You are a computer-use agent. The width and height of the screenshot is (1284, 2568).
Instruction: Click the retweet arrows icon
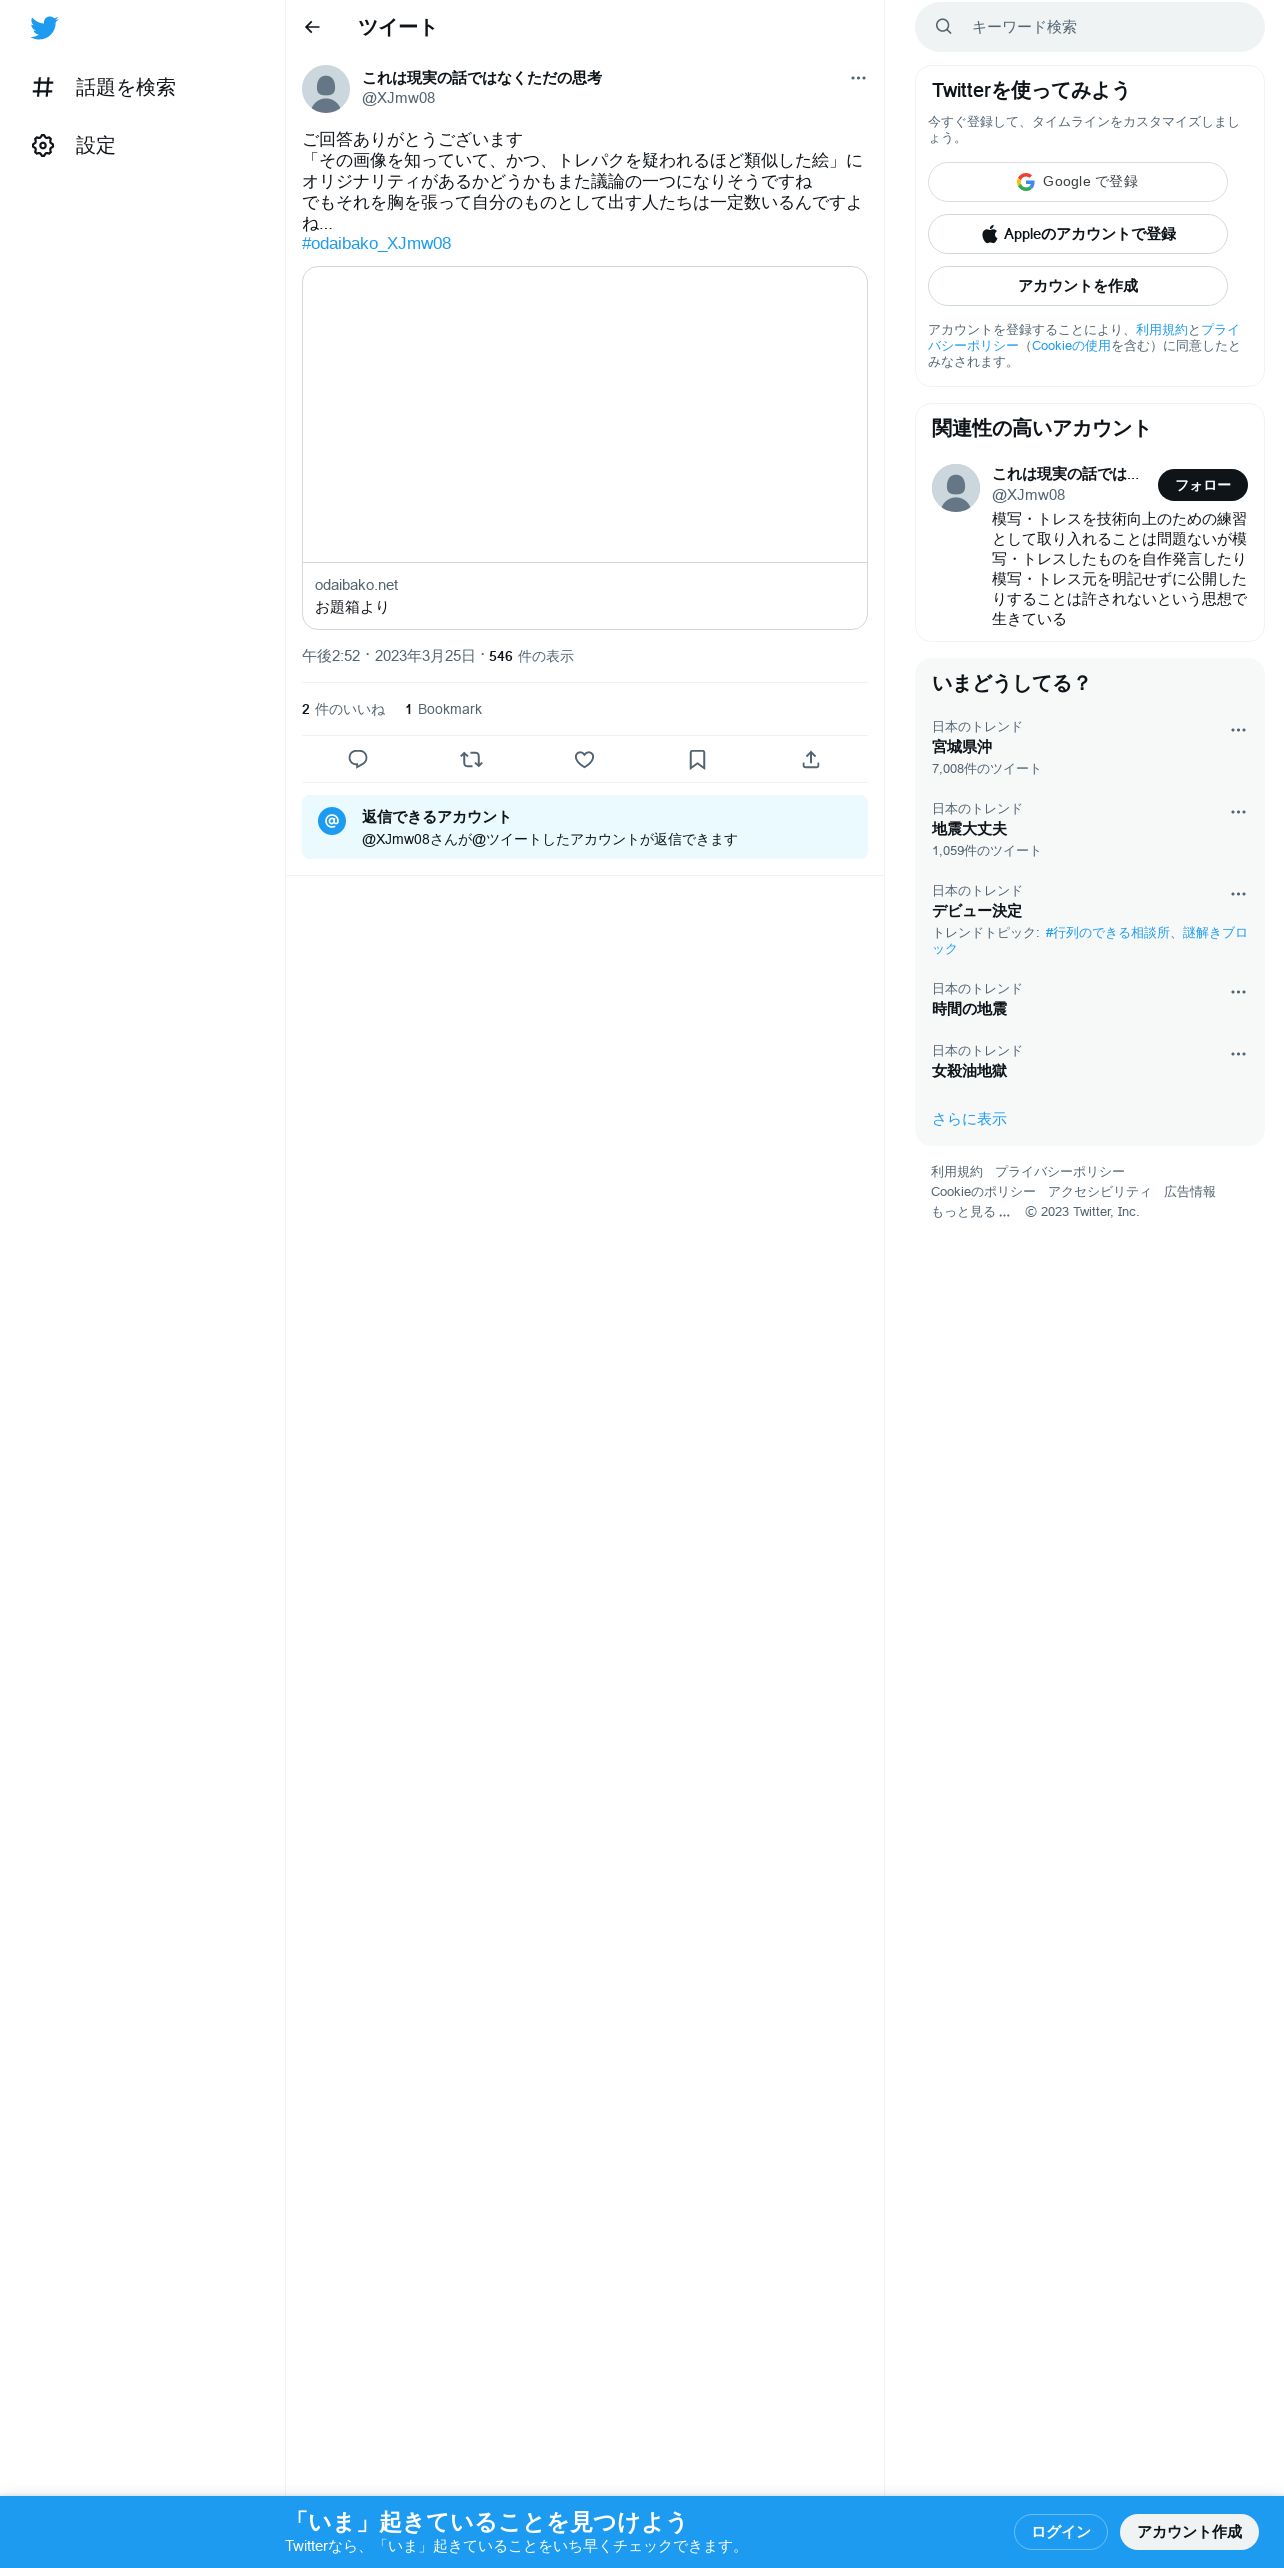[x=471, y=759]
